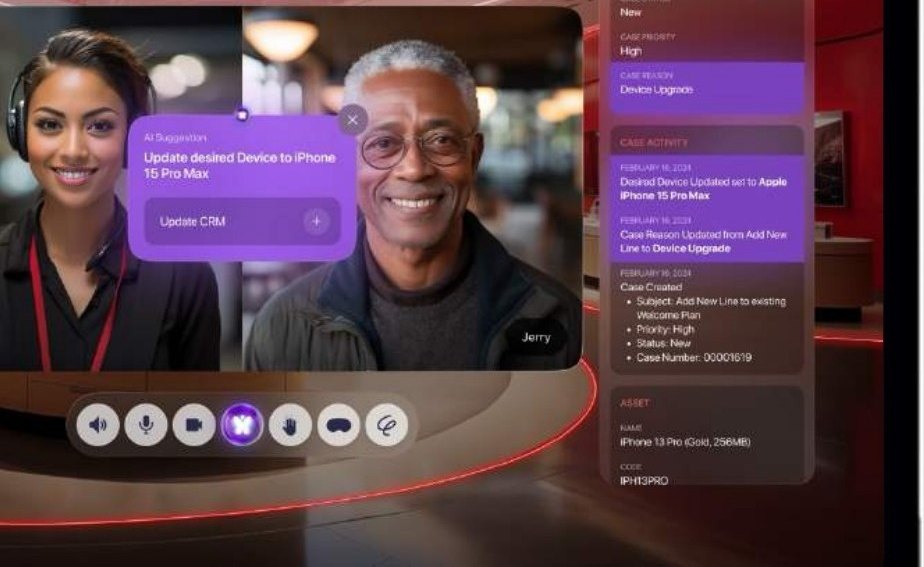Image resolution: width=924 pixels, height=567 pixels.
Task: Mute the call speaker audio
Action: click(98, 424)
